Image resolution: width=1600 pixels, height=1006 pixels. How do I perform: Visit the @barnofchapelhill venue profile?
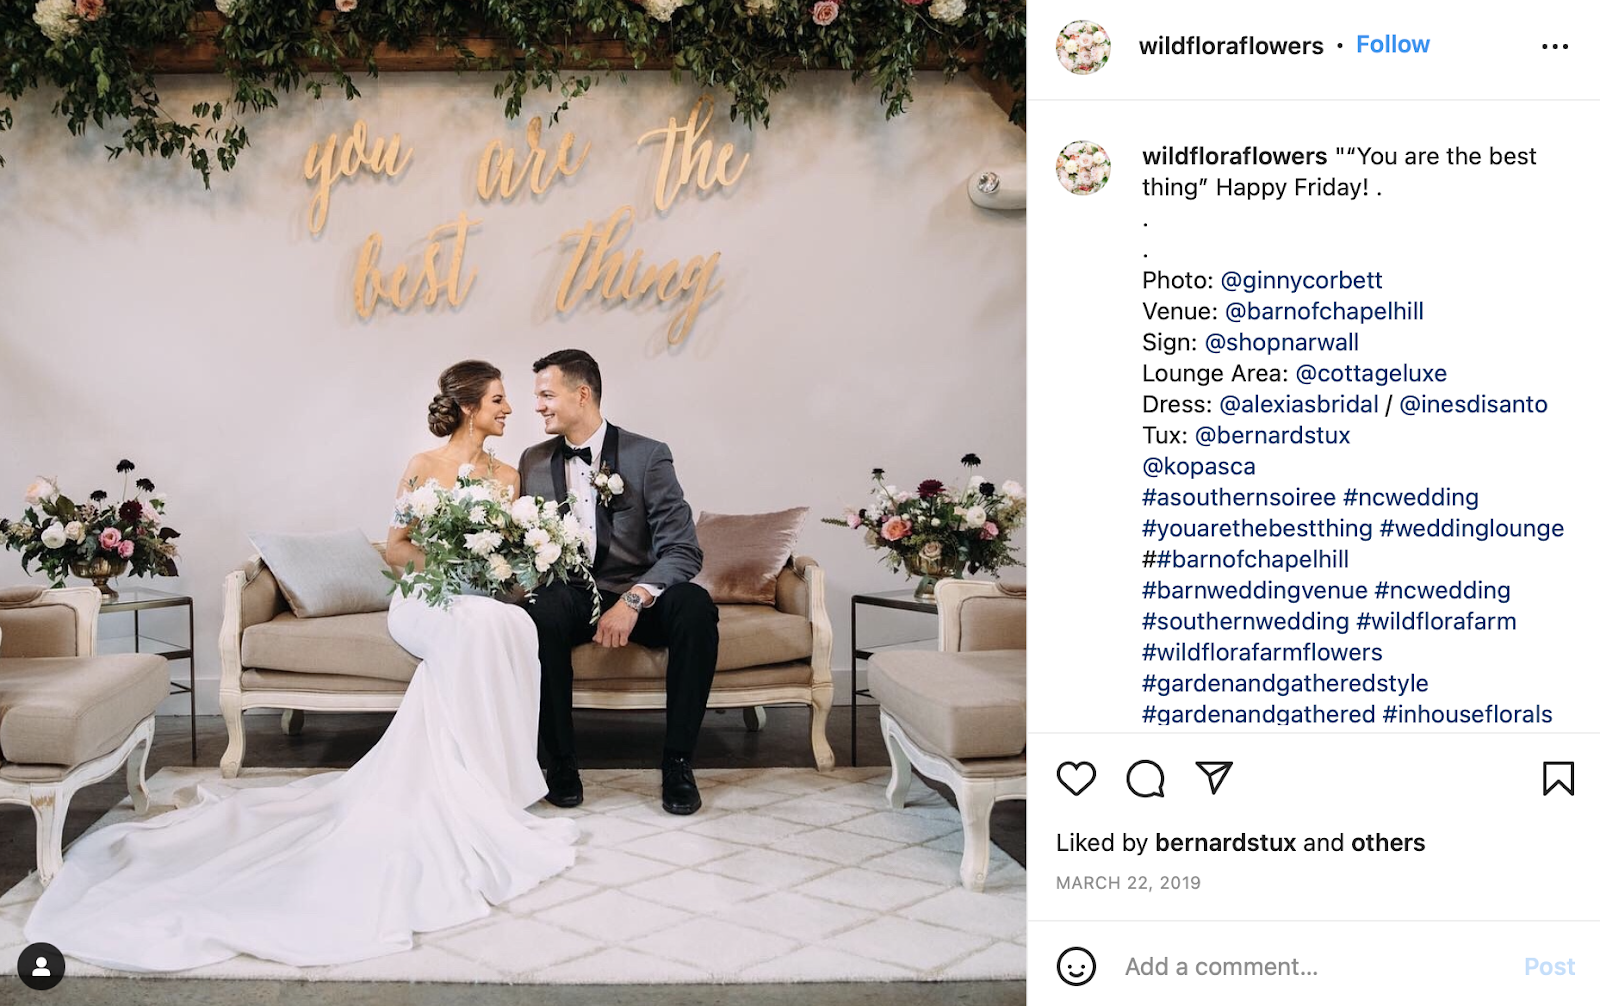(x=1324, y=311)
